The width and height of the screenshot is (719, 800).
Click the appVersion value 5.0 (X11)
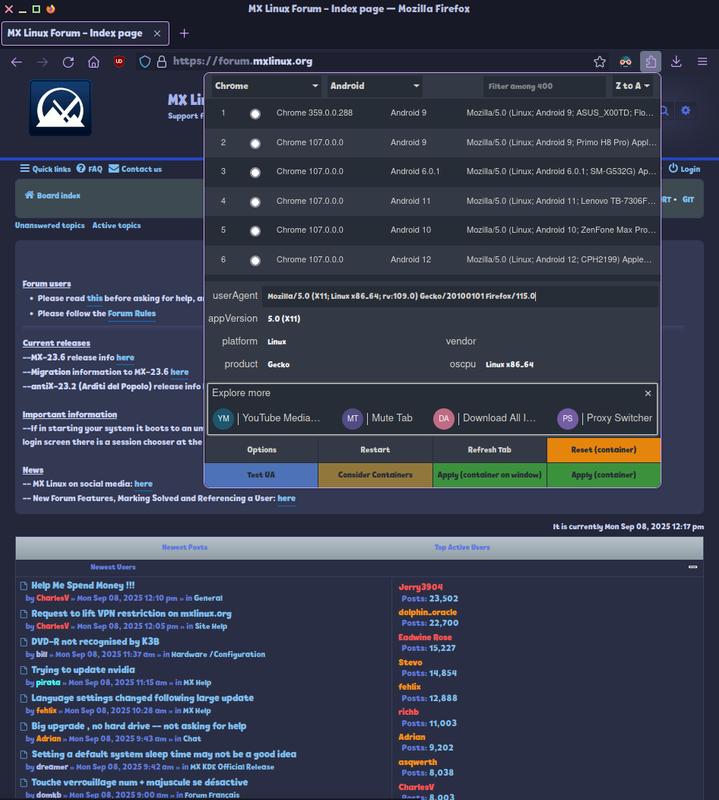[x=284, y=319]
